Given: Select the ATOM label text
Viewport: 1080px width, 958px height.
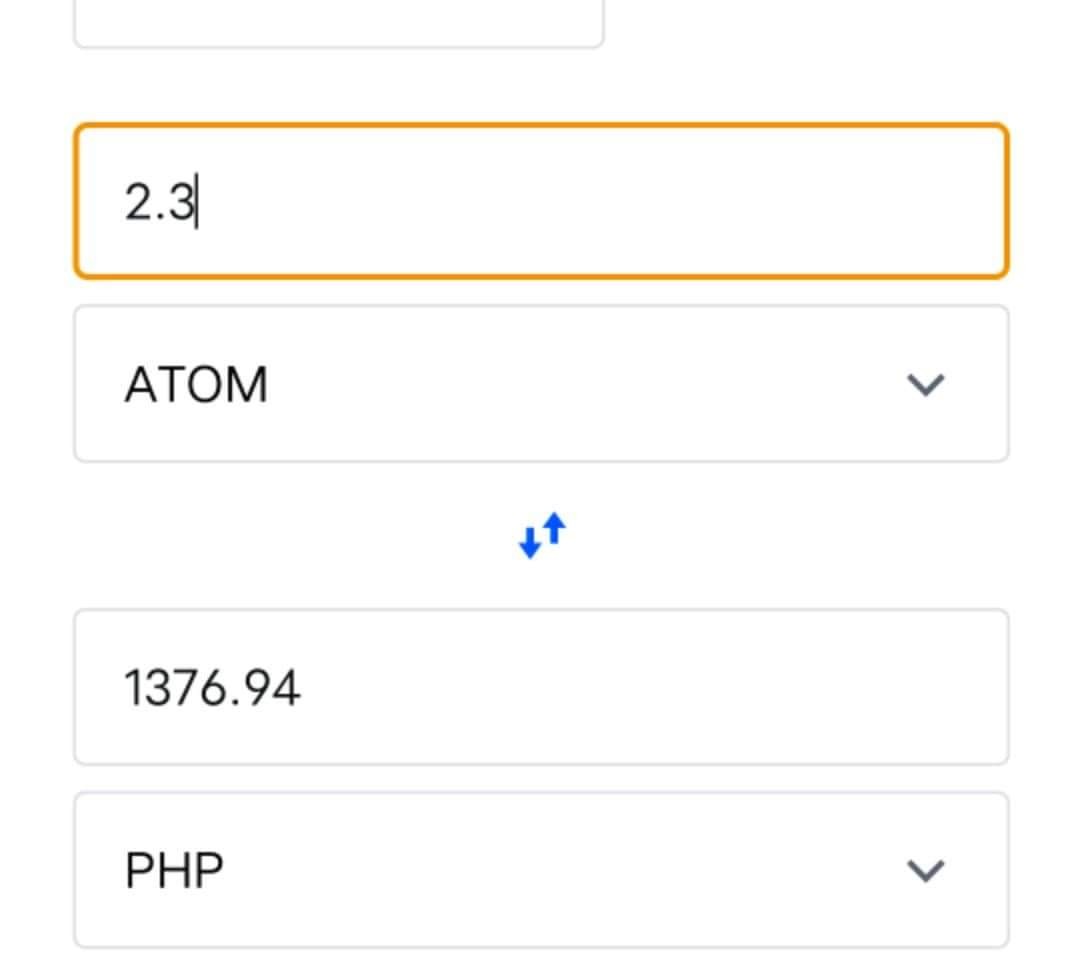Looking at the screenshot, I should [x=196, y=384].
